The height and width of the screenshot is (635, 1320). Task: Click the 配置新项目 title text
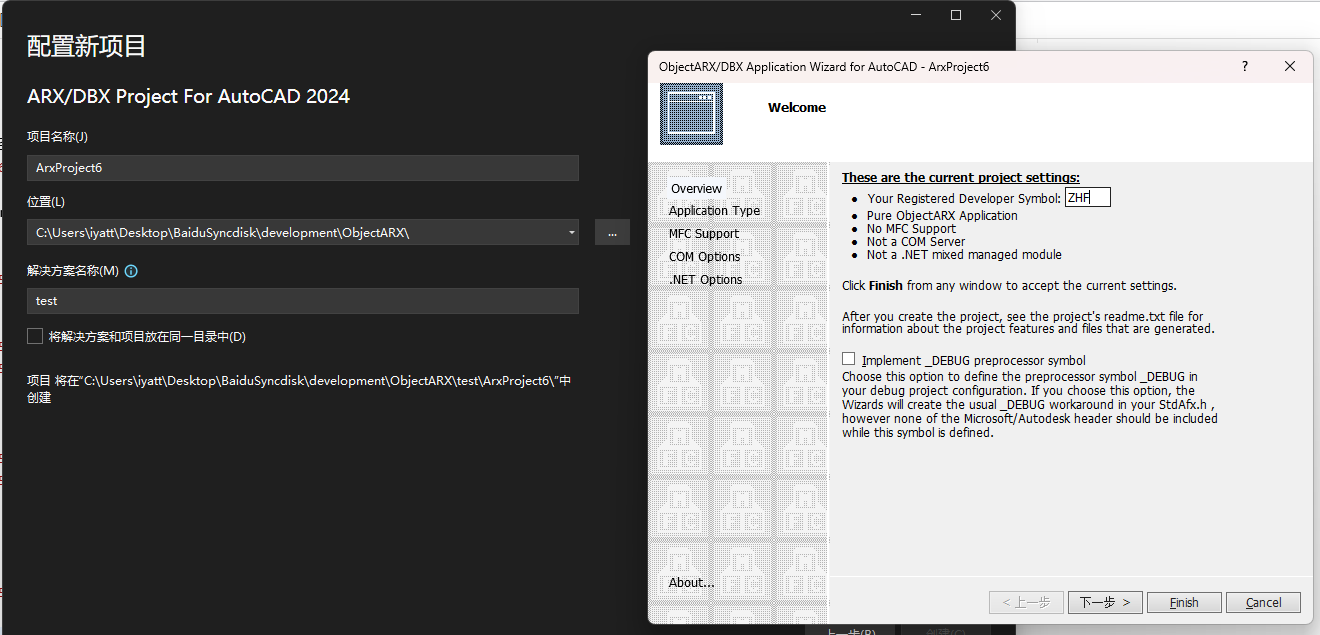point(87,46)
